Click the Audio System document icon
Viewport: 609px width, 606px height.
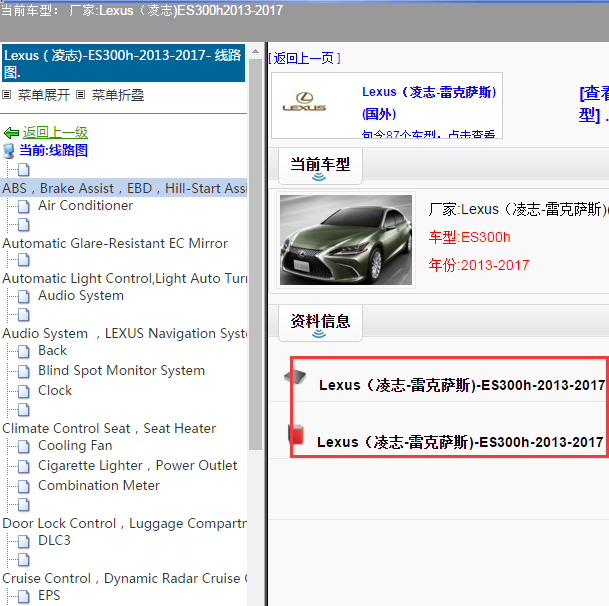(x=24, y=296)
